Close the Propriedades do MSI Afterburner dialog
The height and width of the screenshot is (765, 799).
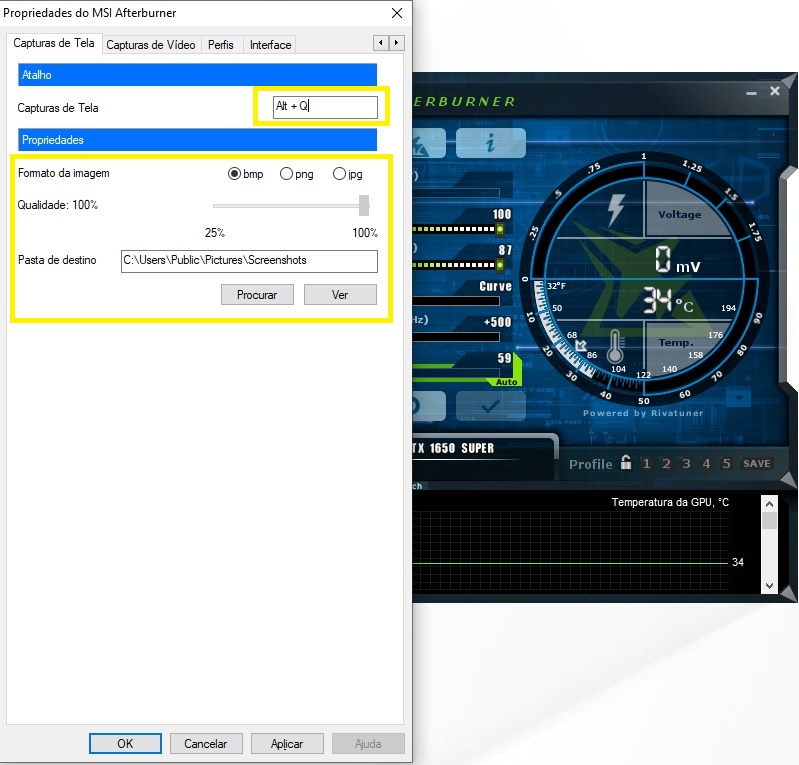pyautogui.click(x=397, y=13)
